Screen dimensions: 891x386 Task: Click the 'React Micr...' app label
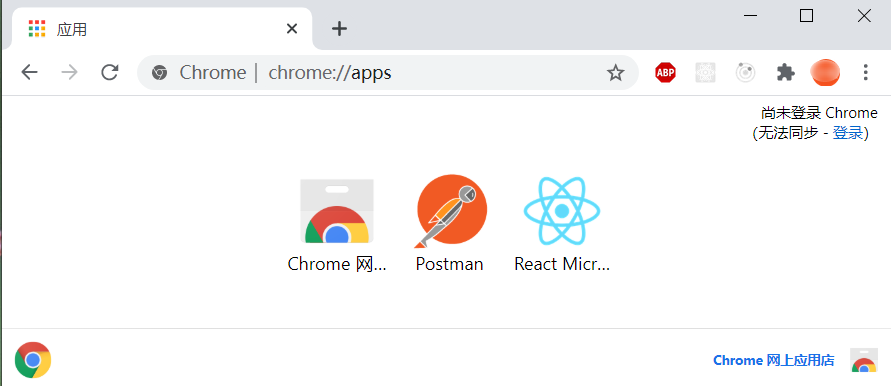click(562, 264)
